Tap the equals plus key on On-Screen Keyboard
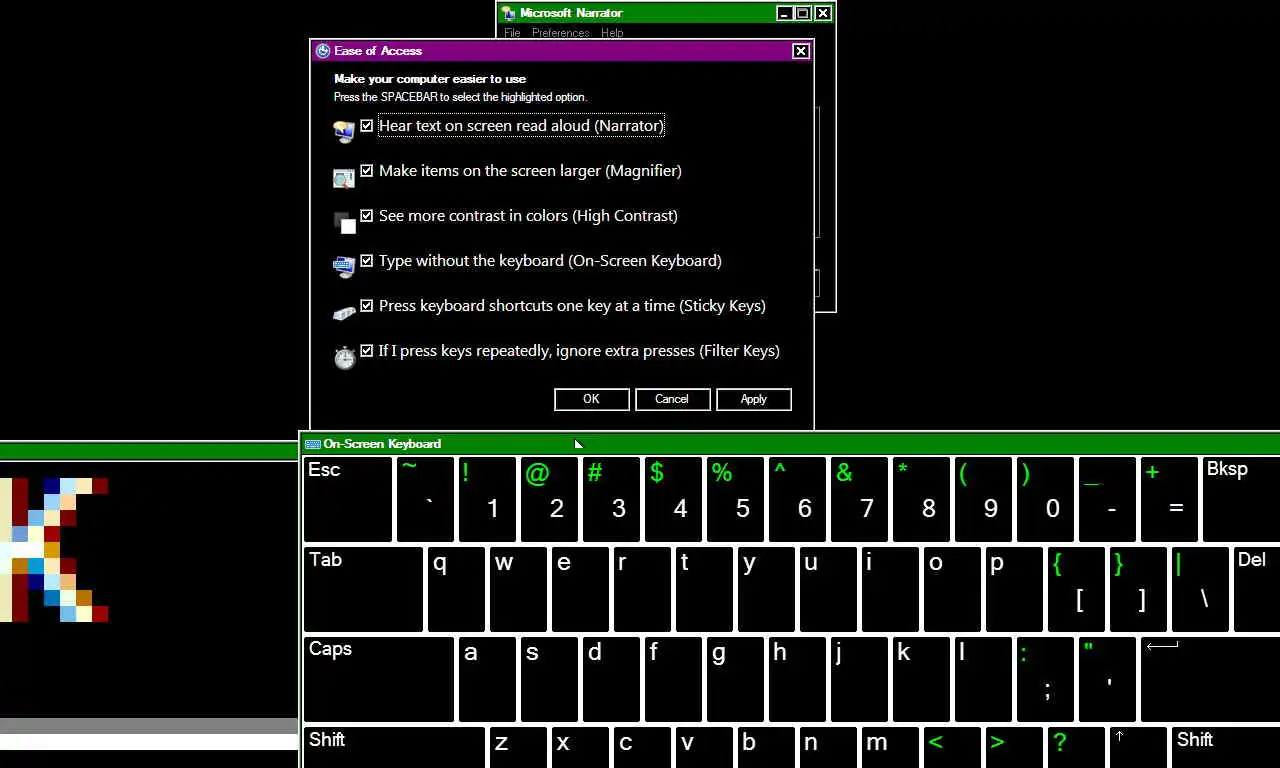Viewport: 1280px width, 768px height. click(x=1169, y=499)
